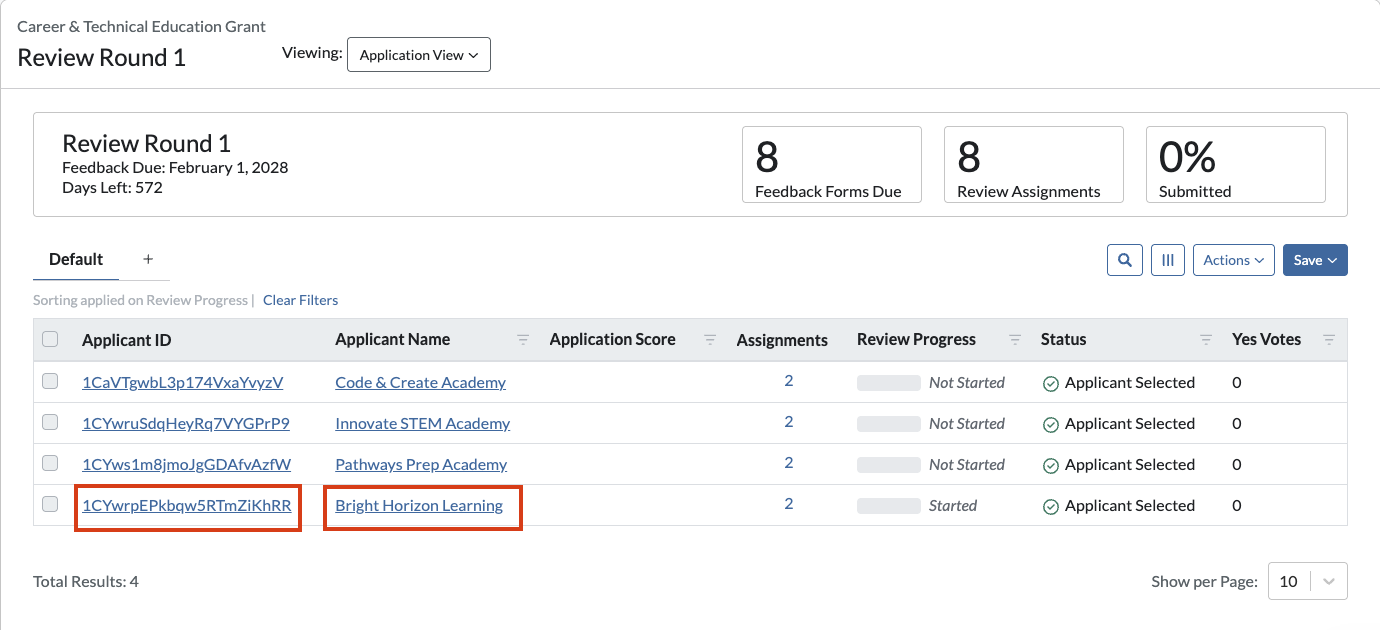This screenshot has height=630, width=1380.
Task: Select the Default tab
Action: point(76,259)
